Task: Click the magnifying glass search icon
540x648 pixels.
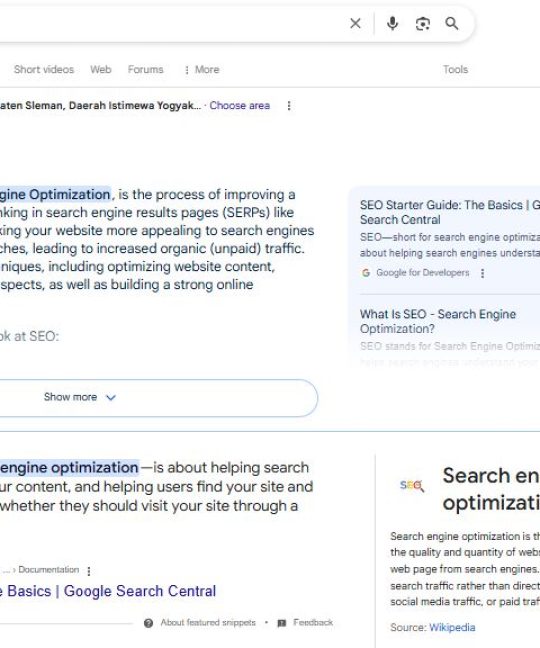Action: pyautogui.click(x=452, y=24)
